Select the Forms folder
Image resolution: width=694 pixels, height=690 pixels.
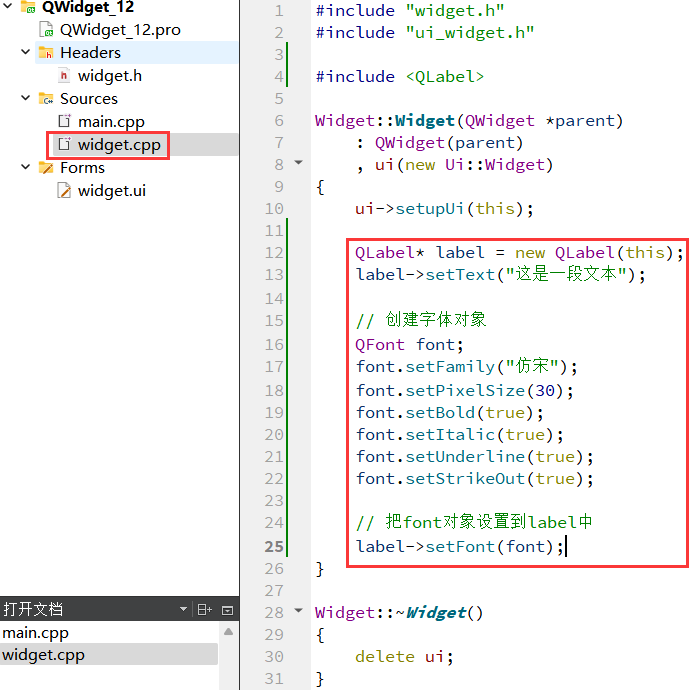coord(82,168)
